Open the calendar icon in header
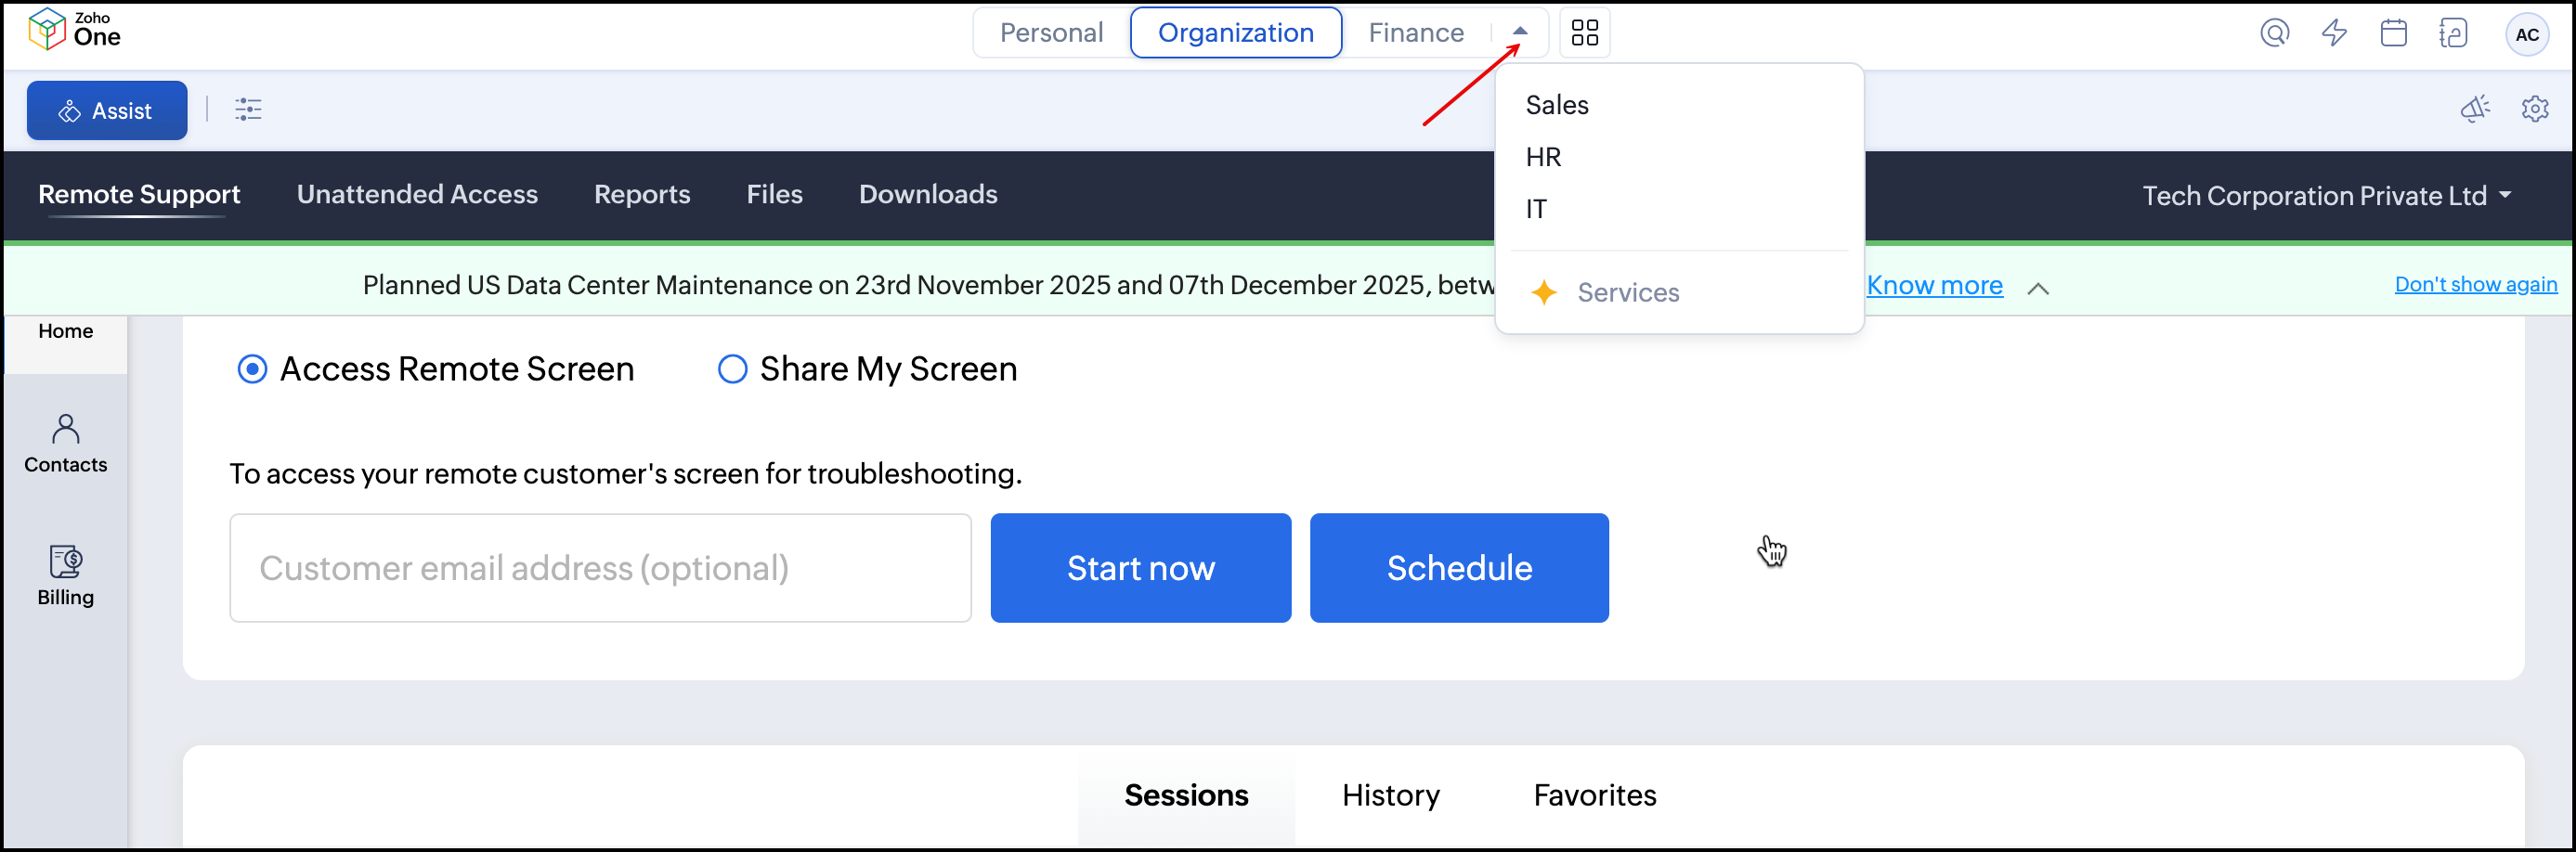Image resolution: width=2576 pixels, height=852 pixels. tap(2393, 33)
